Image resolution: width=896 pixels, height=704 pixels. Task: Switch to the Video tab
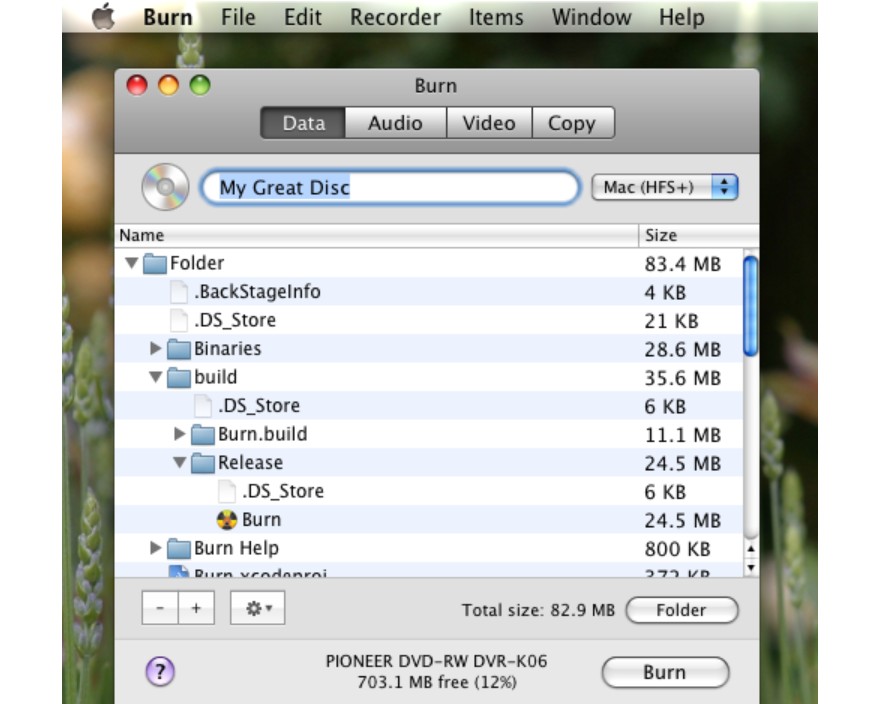click(x=489, y=123)
